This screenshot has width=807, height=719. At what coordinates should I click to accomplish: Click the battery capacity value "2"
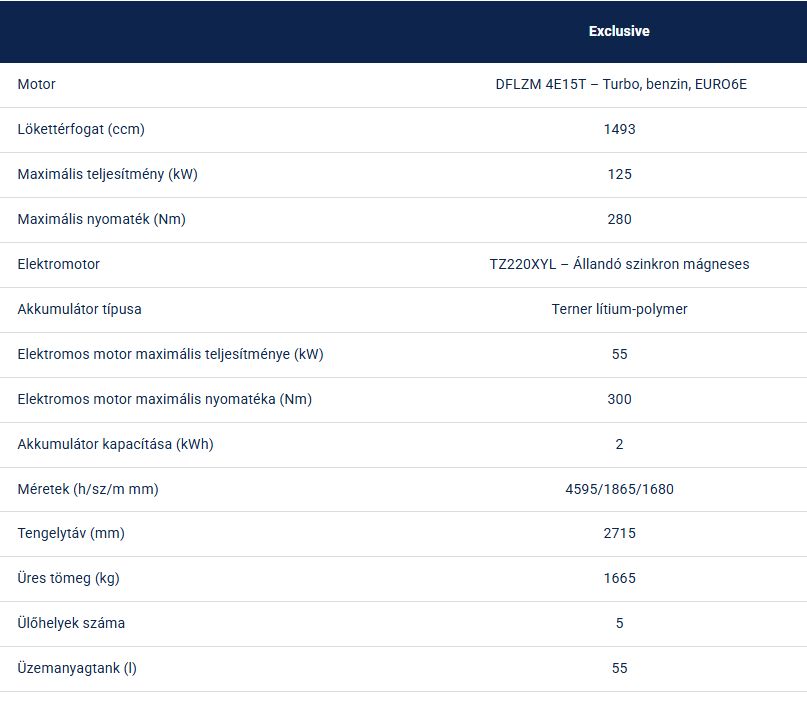click(x=619, y=445)
